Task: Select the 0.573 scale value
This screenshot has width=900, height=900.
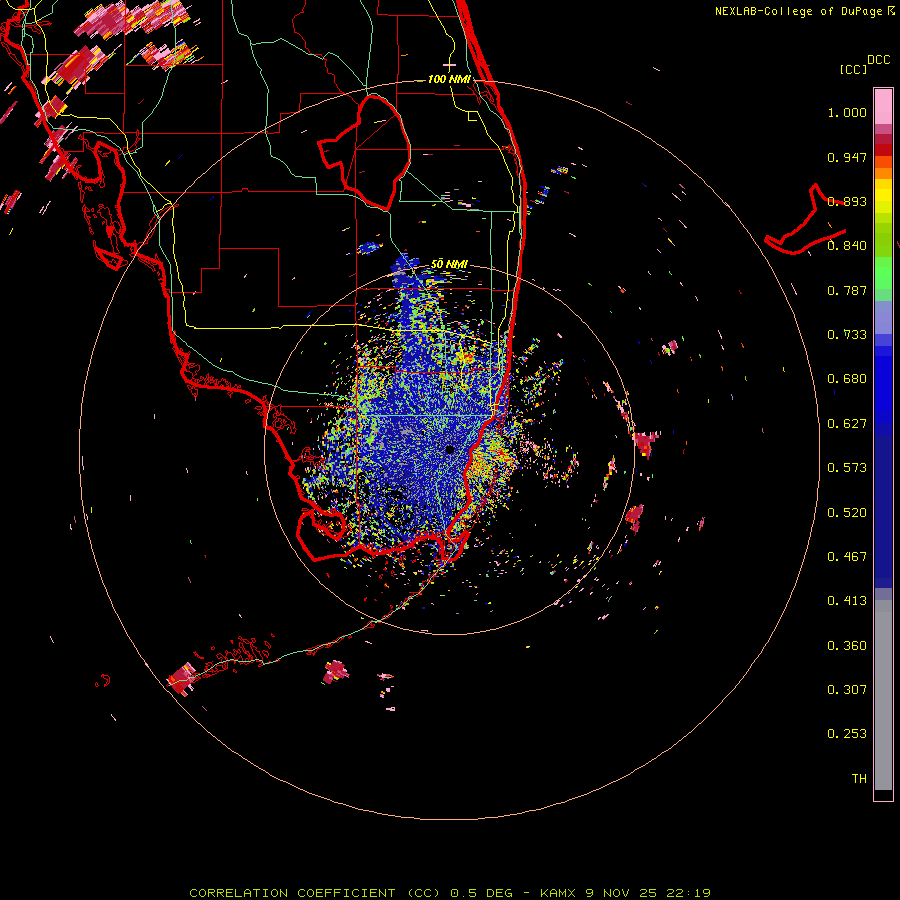Action: click(847, 468)
